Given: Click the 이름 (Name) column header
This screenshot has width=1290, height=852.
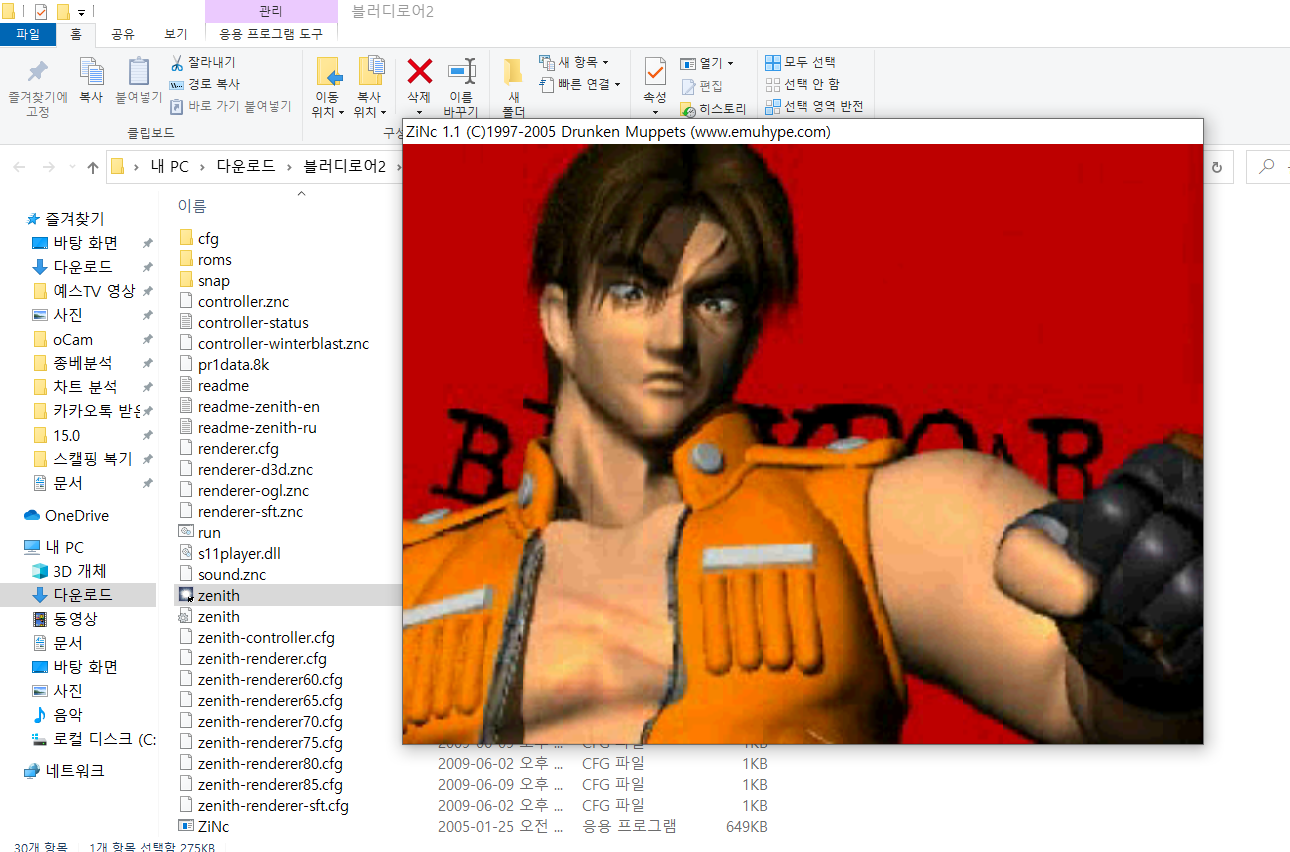Looking at the screenshot, I should [192, 206].
